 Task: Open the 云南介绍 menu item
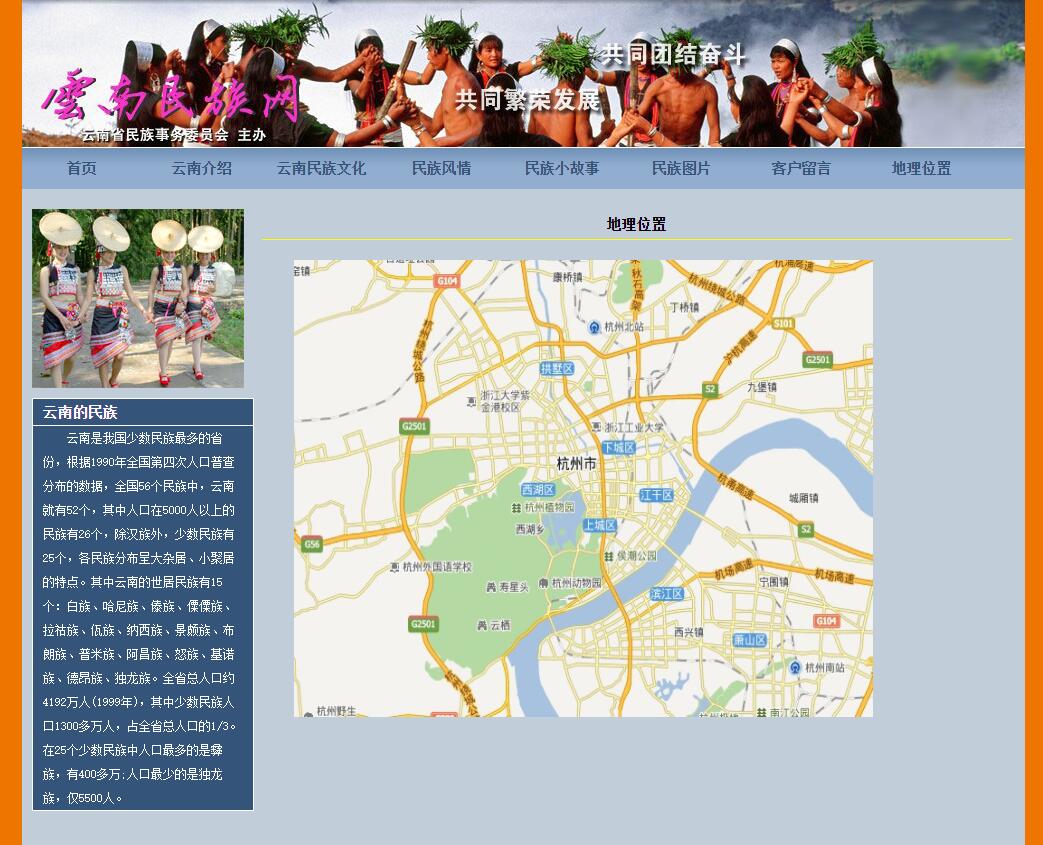(201, 169)
